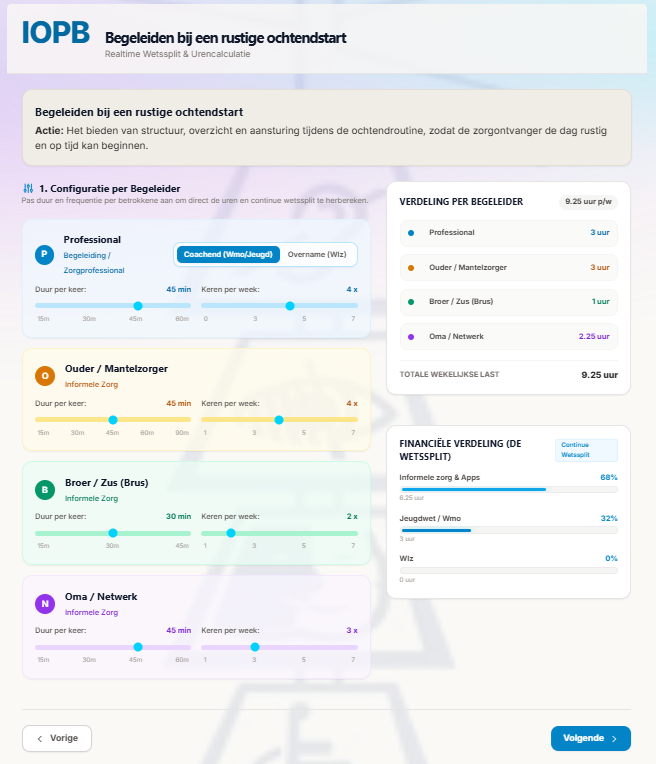Click the 90m tick on the Ouder duration slider
The width and height of the screenshot is (656, 764).
pos(182,433)
